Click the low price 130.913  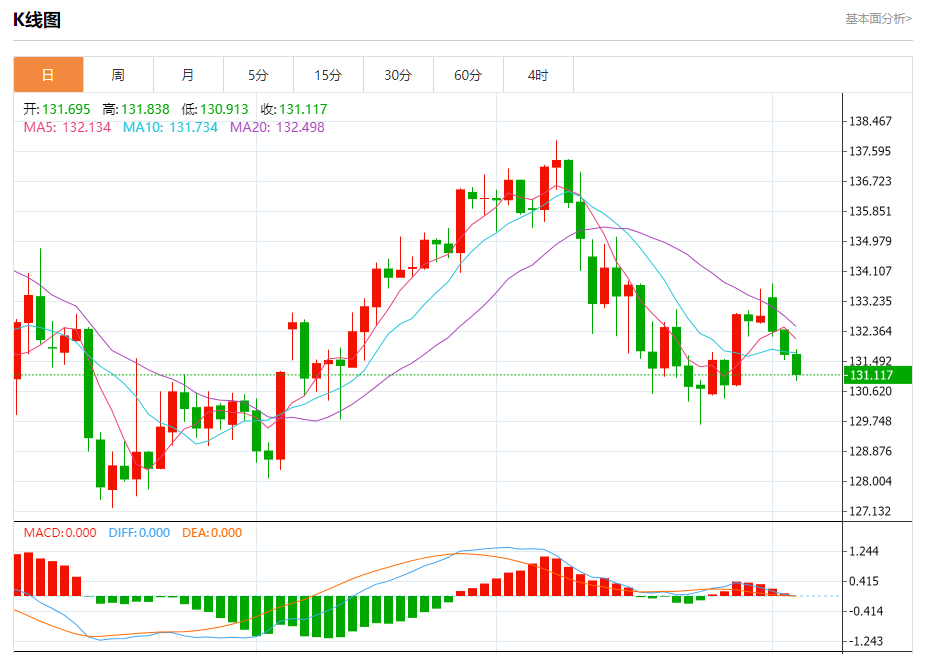(224, 109)
